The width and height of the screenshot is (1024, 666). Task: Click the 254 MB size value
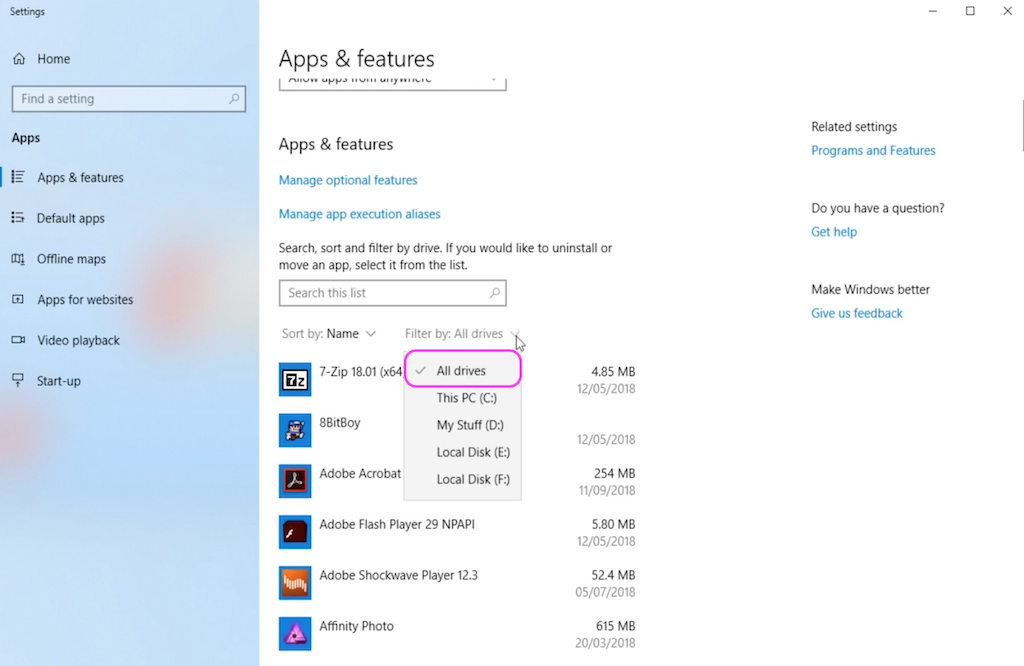coord(615,473)
